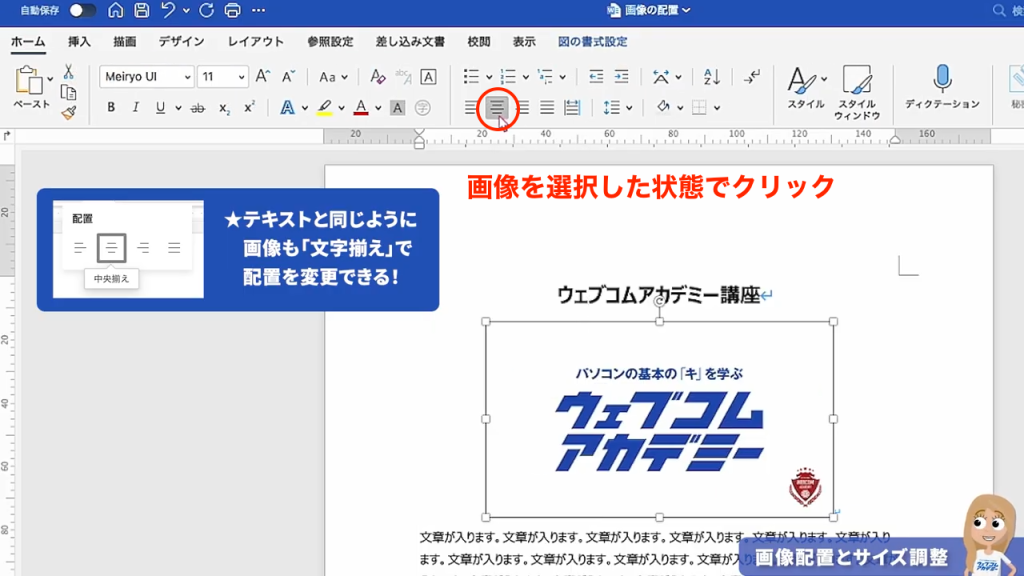Toggle underline formatting
Viewport: 1024px width, 576px height.
(x=160, y=106)
